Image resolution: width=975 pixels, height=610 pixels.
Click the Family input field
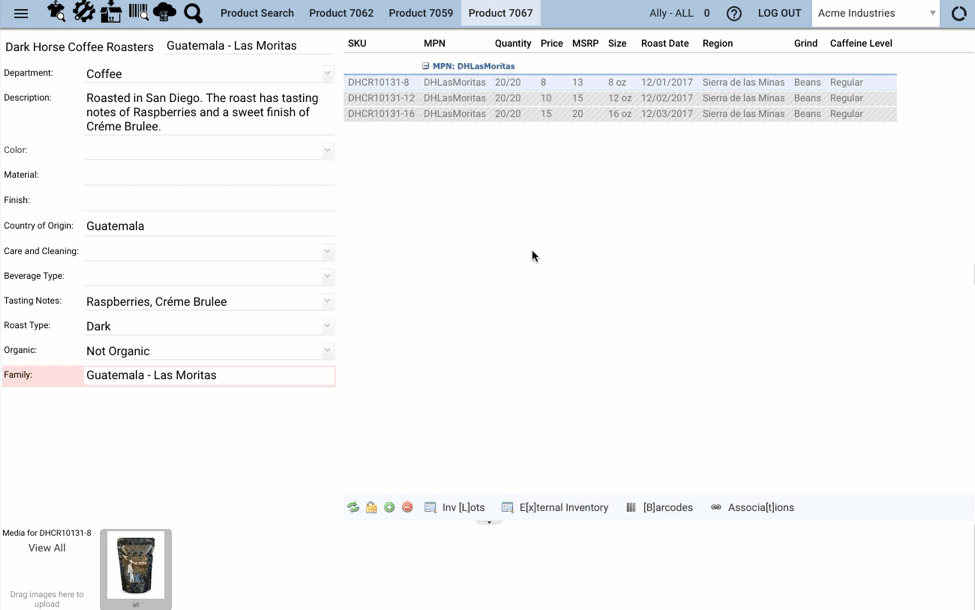coord(210,376)
